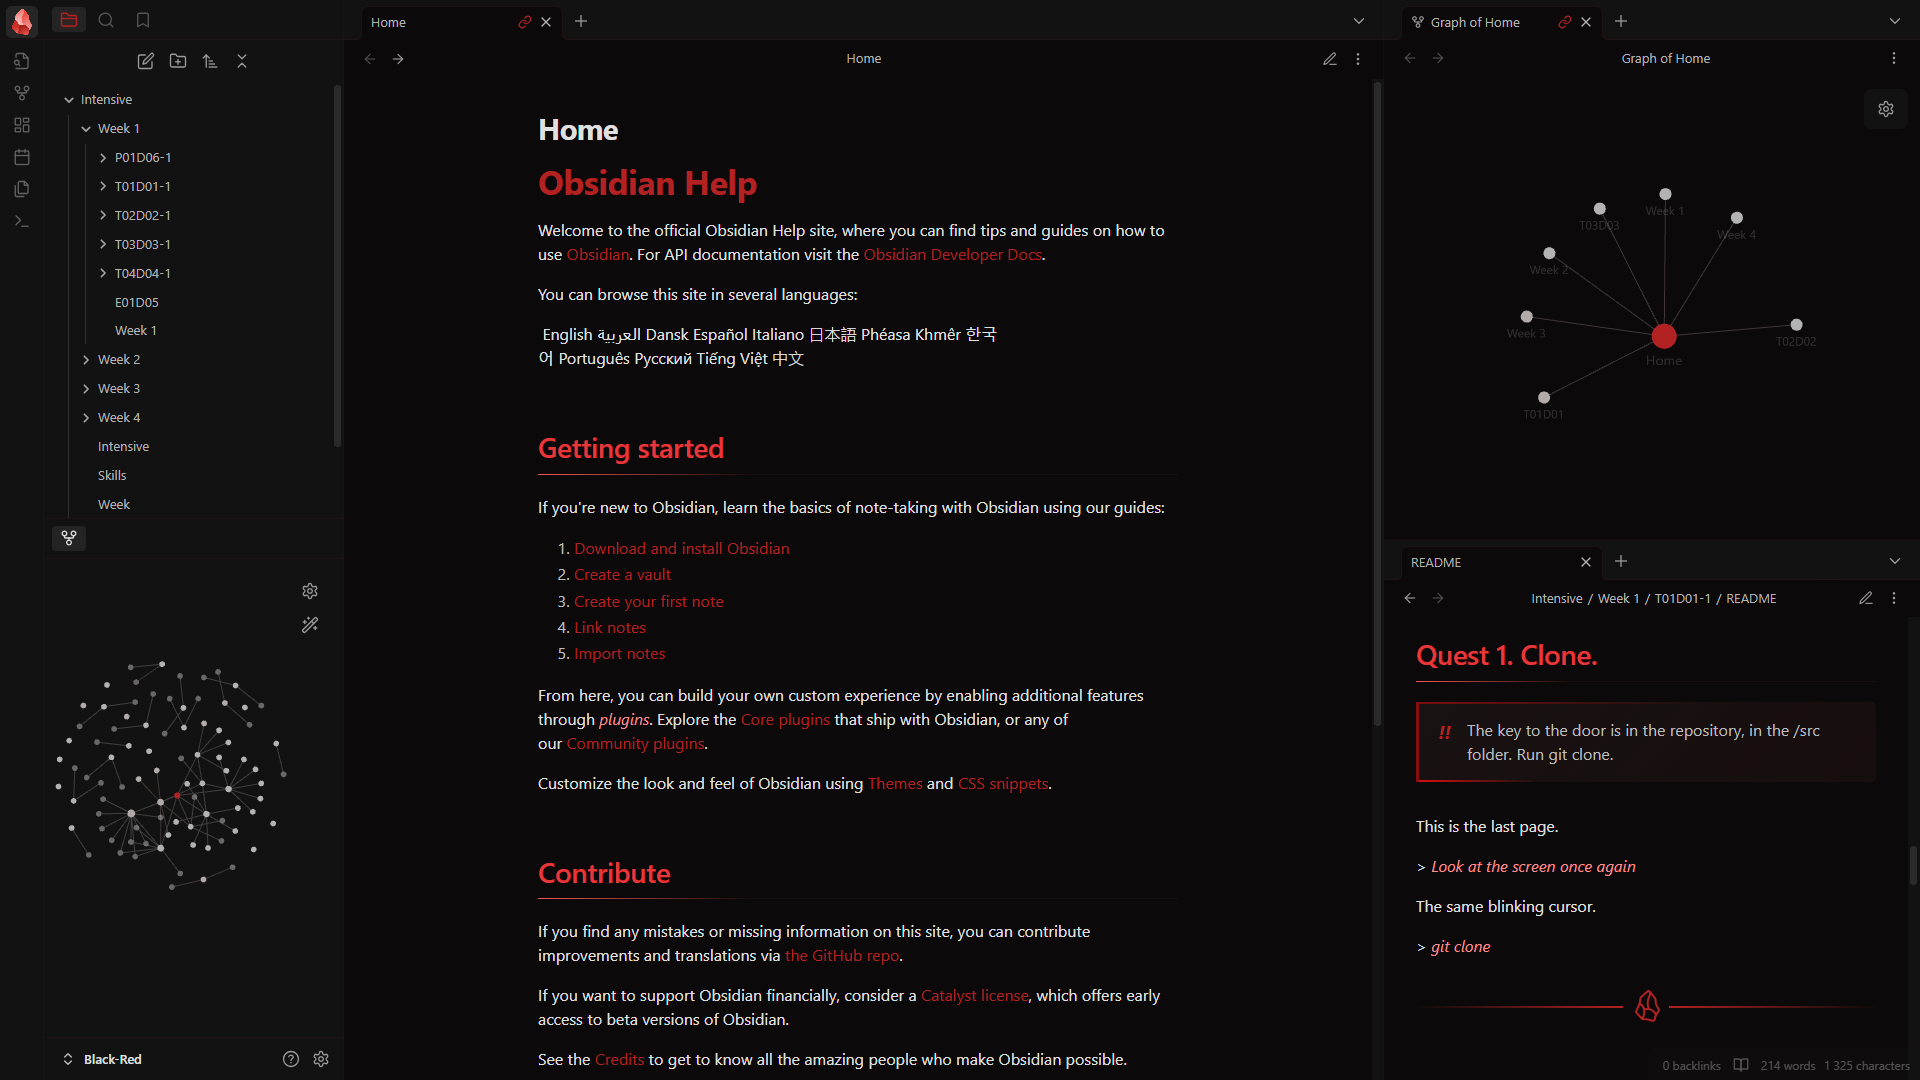
Task: Click Home pane vertical scrollbar
Action: pos(1377,405)
